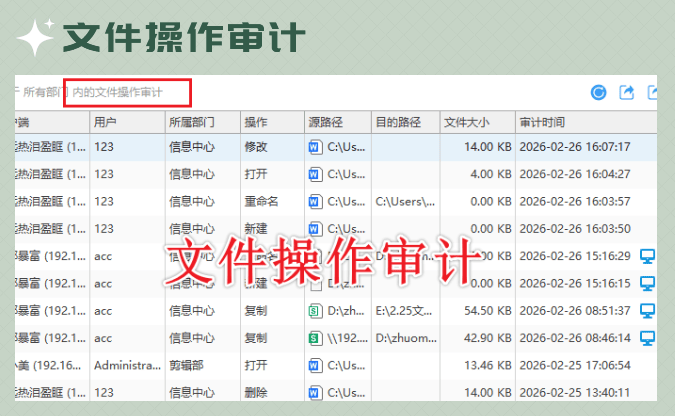Screen dimensions: 675x416
Task: Click the blue refresh icon
Action: tap(598, 92)
